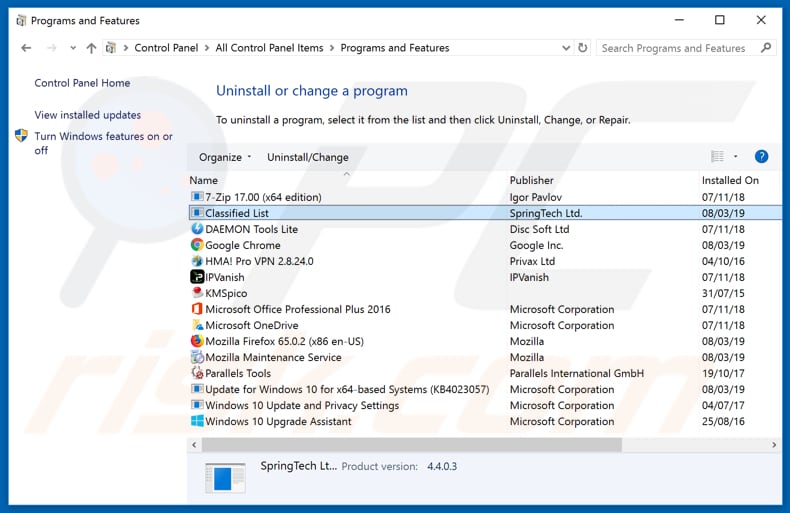Click the Mozilla Maintenance Service icon

coord(197,357)
